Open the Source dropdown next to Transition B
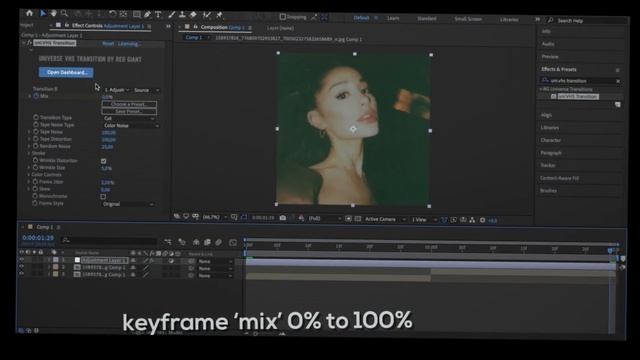This screenshot has height=360, width=640. [147, 90]
